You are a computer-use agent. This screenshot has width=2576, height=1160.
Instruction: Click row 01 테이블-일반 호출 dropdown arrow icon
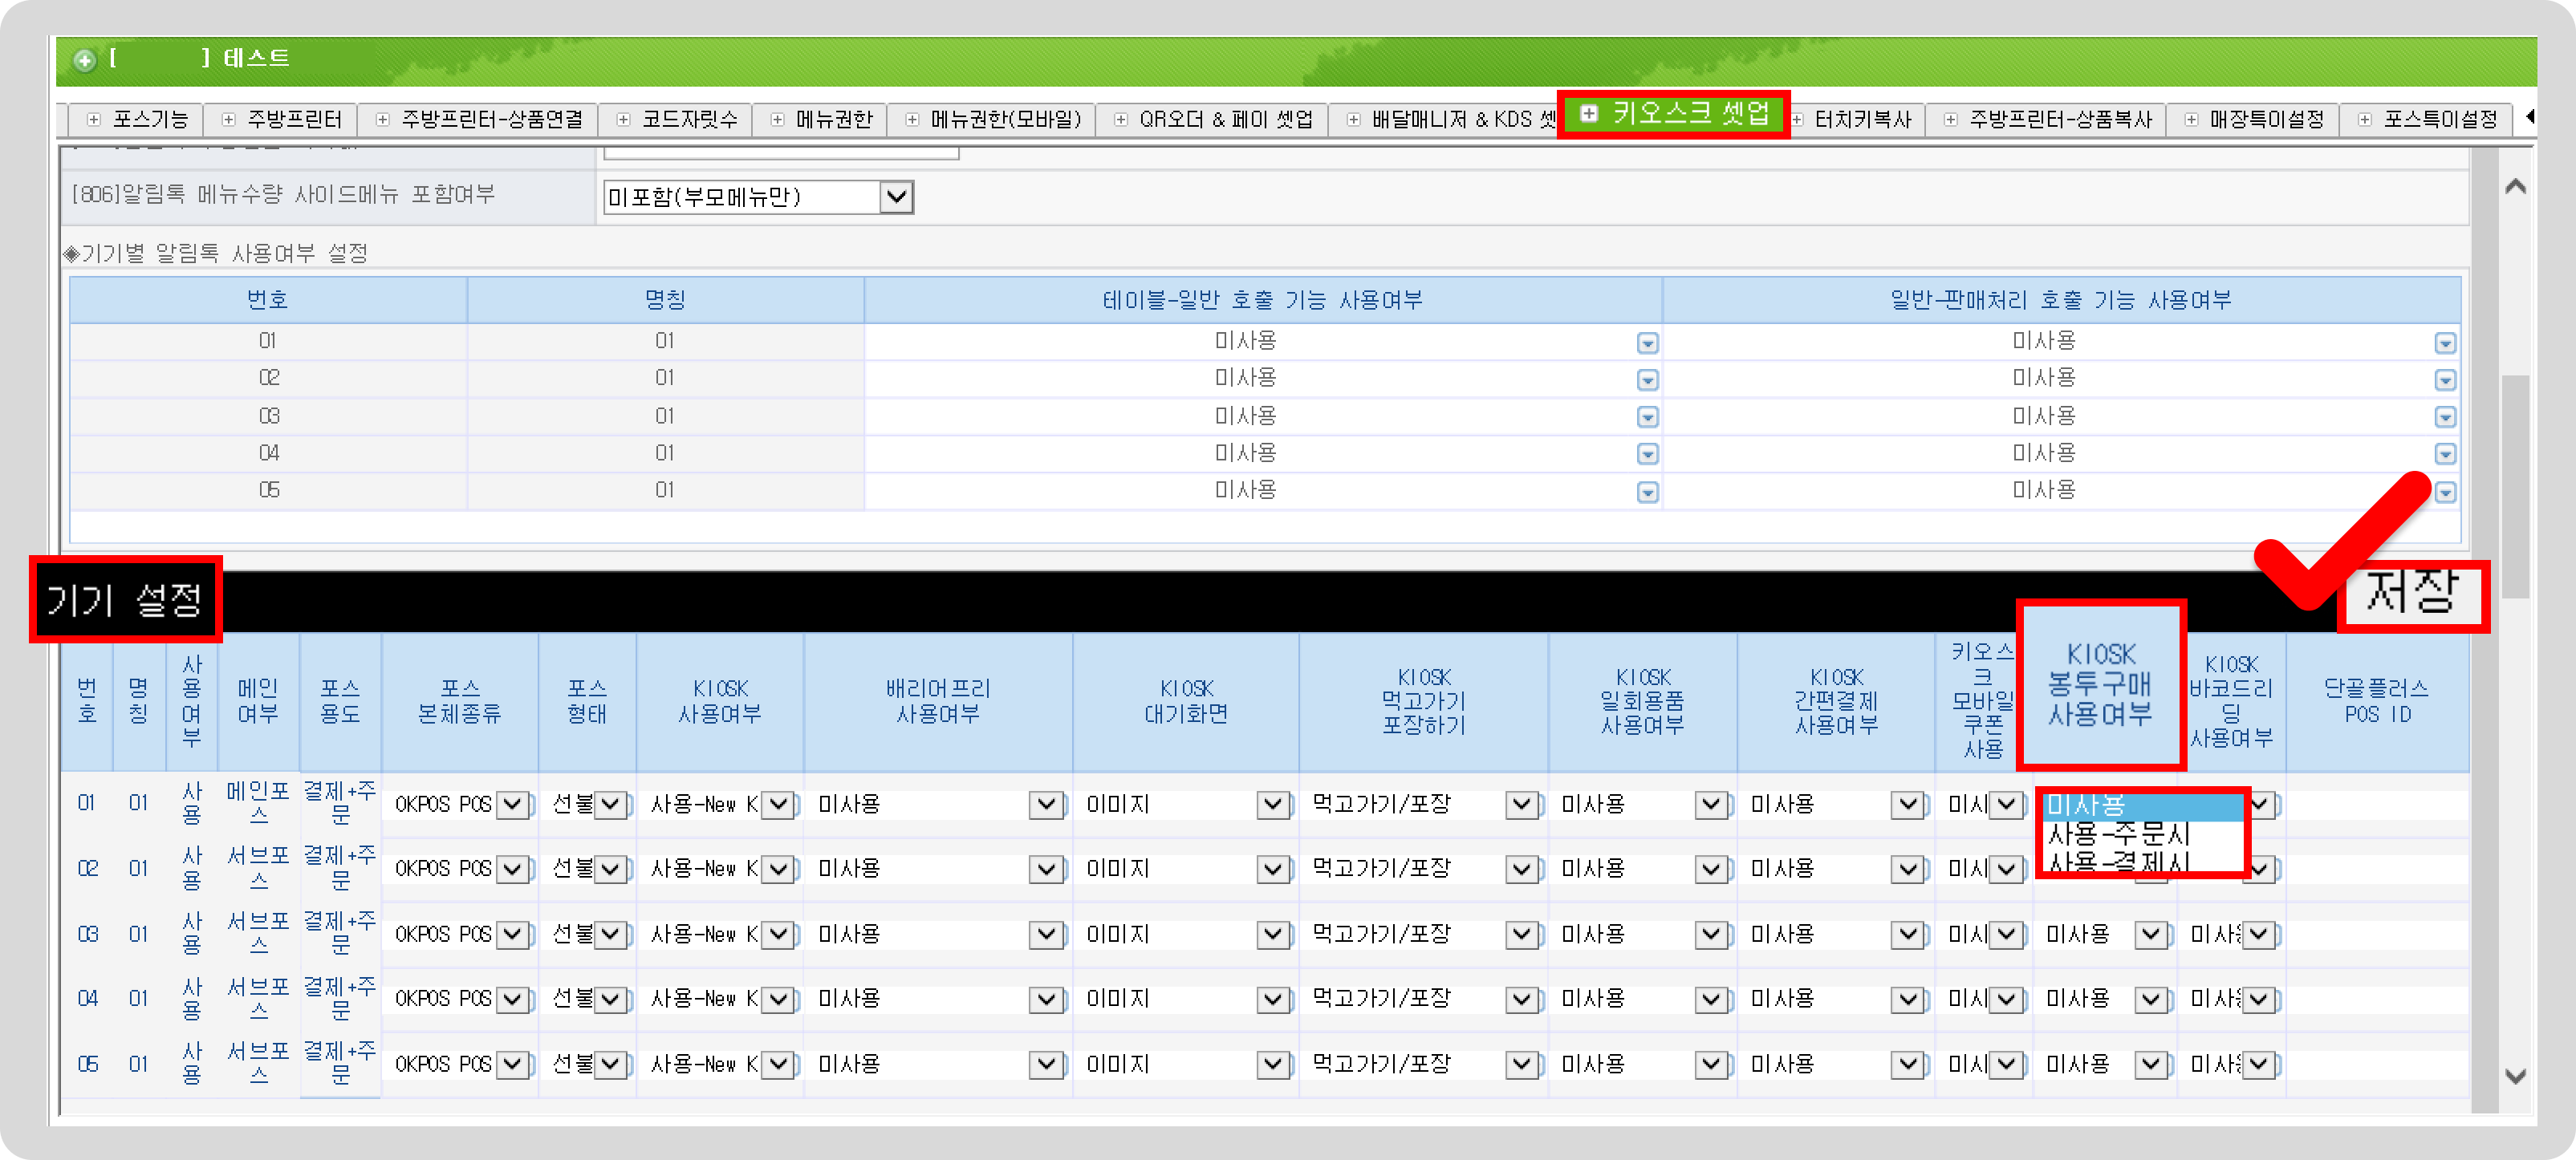(1647, 344)
